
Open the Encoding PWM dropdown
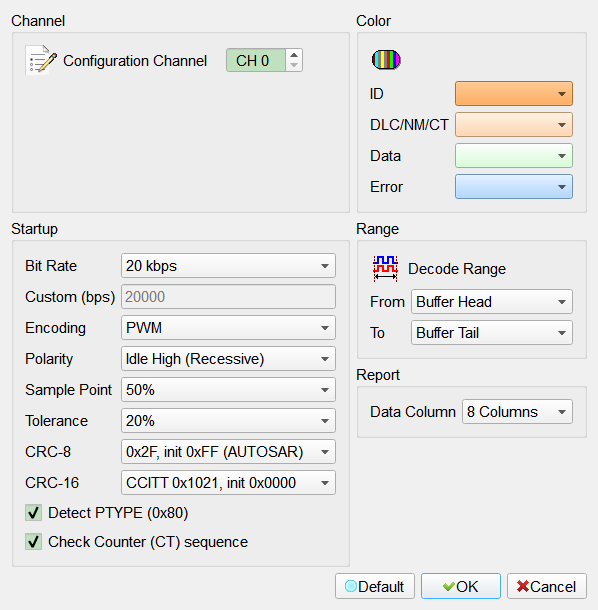tap(228, 328)
